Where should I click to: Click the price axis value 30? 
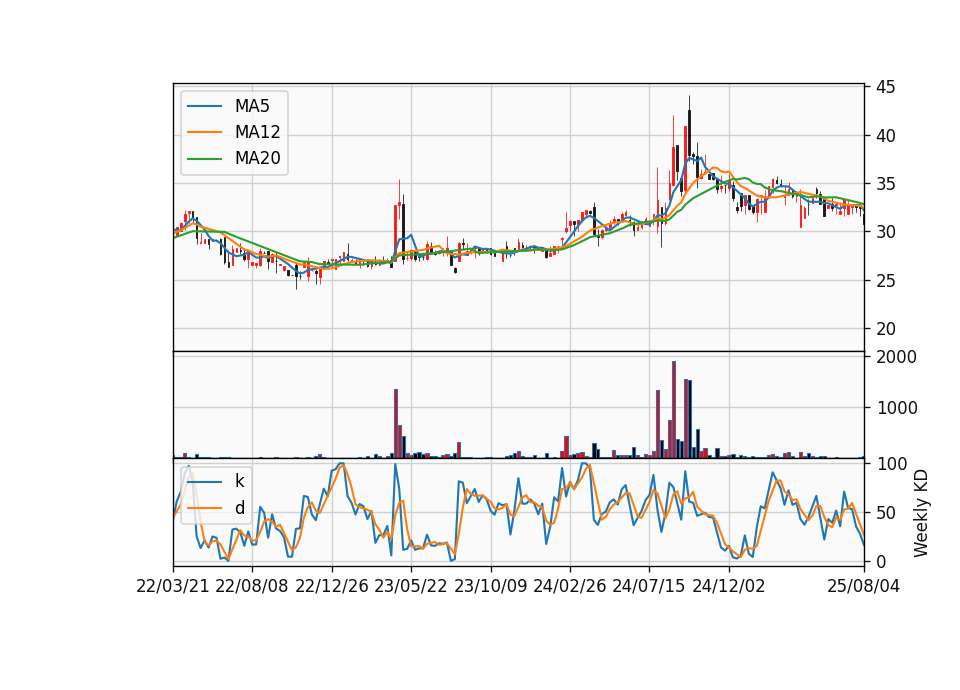coord(885,232)
